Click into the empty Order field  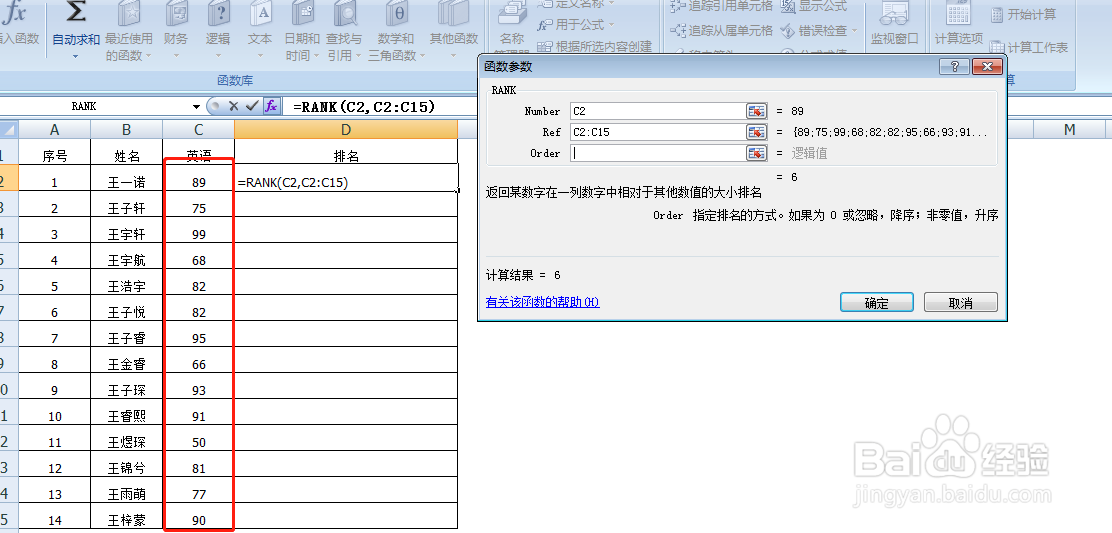point(658,153)
